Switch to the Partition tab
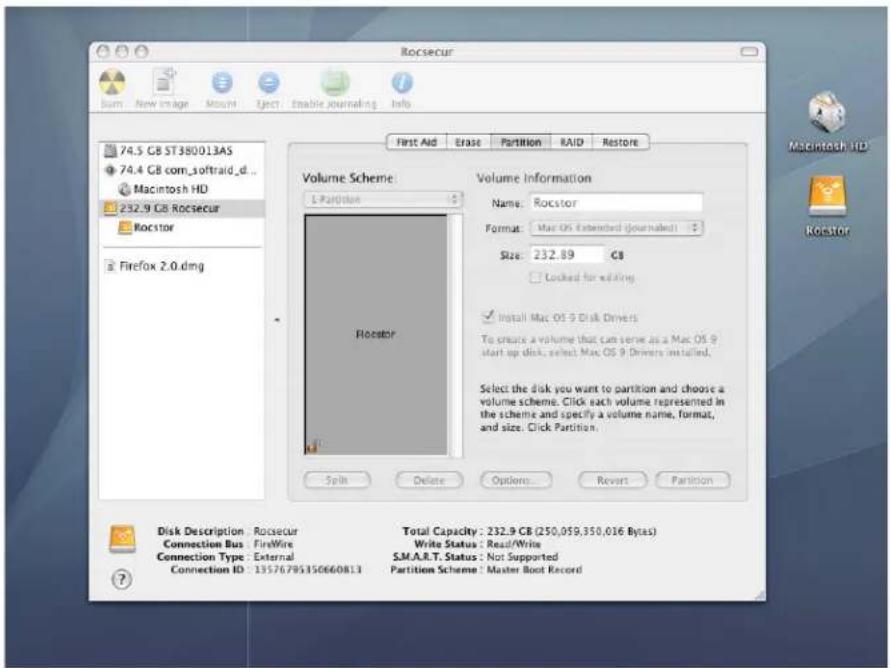The image size is (890, 668). point(520,142)
